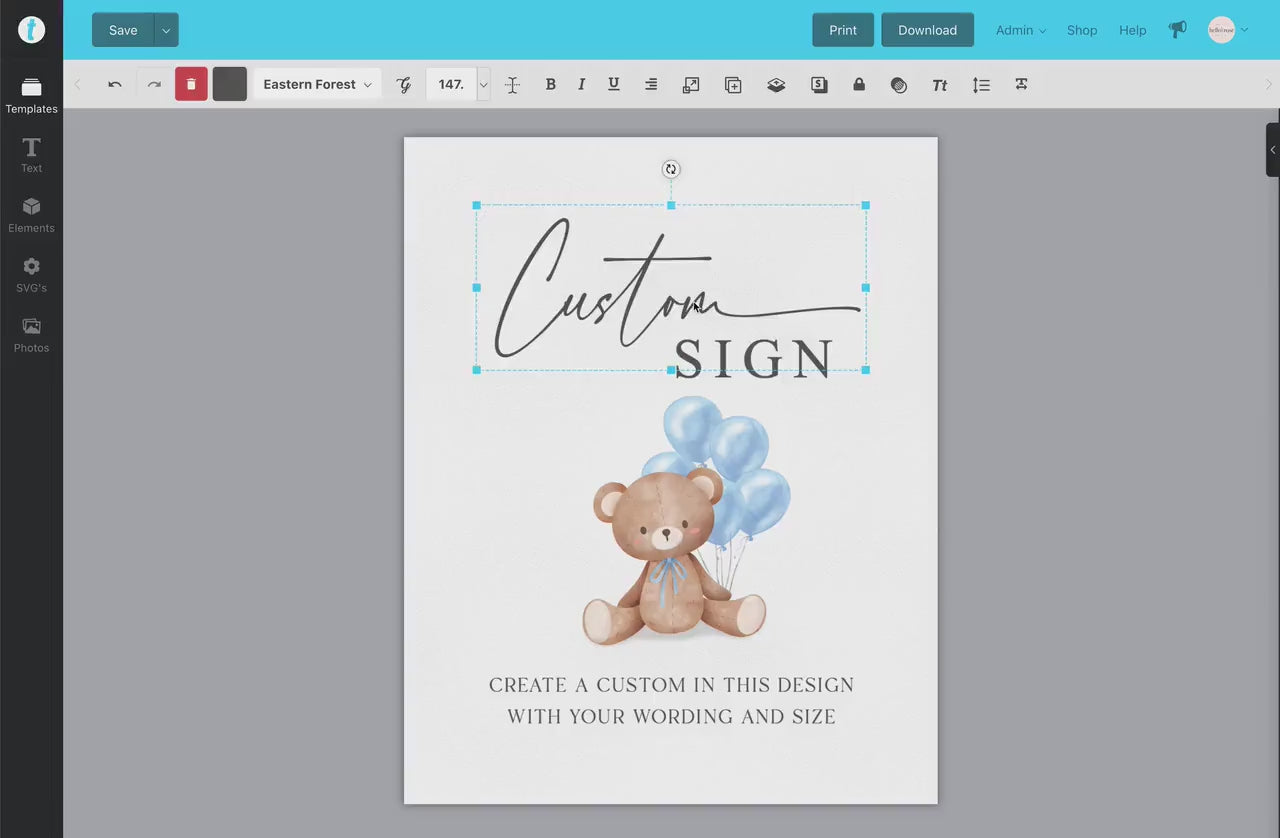Screen dimensions: 1280x838
Task: Click the megaphone announcements icon
Action: (1177, 30)
